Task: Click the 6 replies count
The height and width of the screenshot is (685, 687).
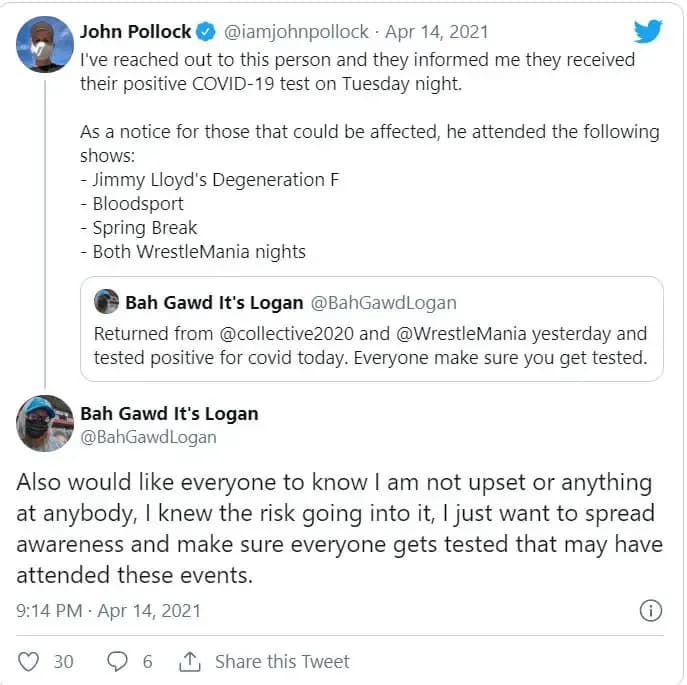Action: 147,661
